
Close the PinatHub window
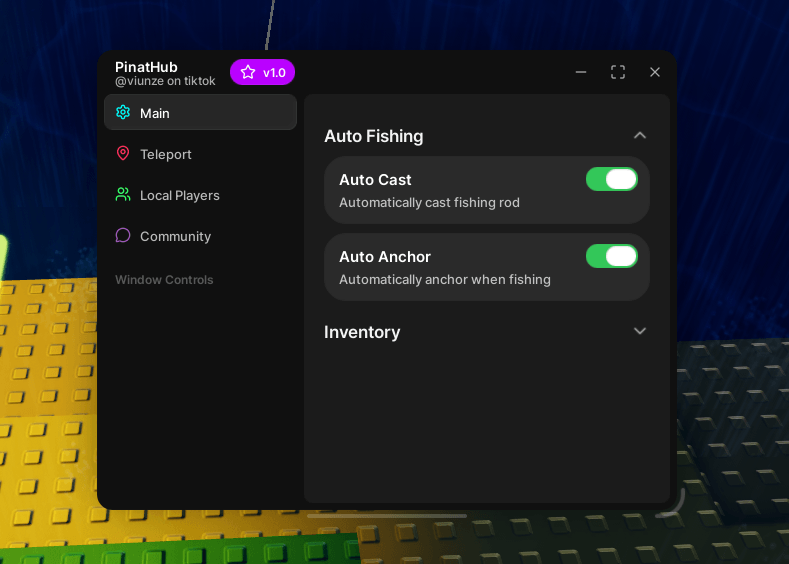click(655, 72)
